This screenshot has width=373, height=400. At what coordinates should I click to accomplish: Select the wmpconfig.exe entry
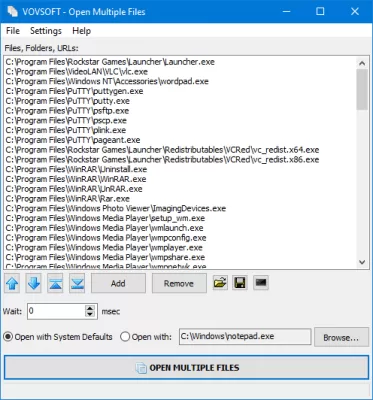click(106, 238)
